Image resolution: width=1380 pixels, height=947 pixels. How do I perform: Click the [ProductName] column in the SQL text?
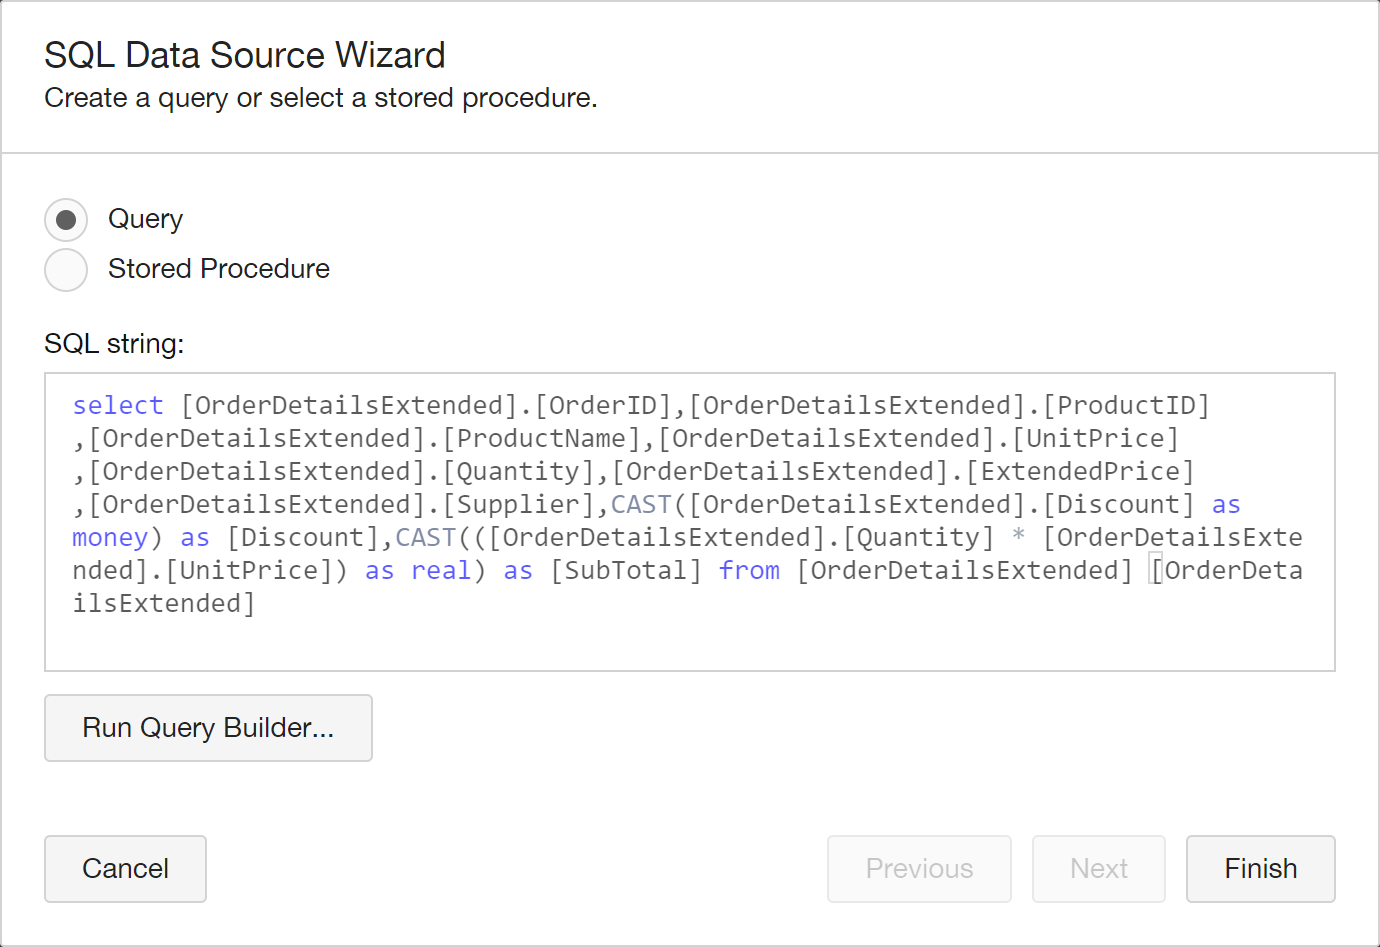point(541,439)
